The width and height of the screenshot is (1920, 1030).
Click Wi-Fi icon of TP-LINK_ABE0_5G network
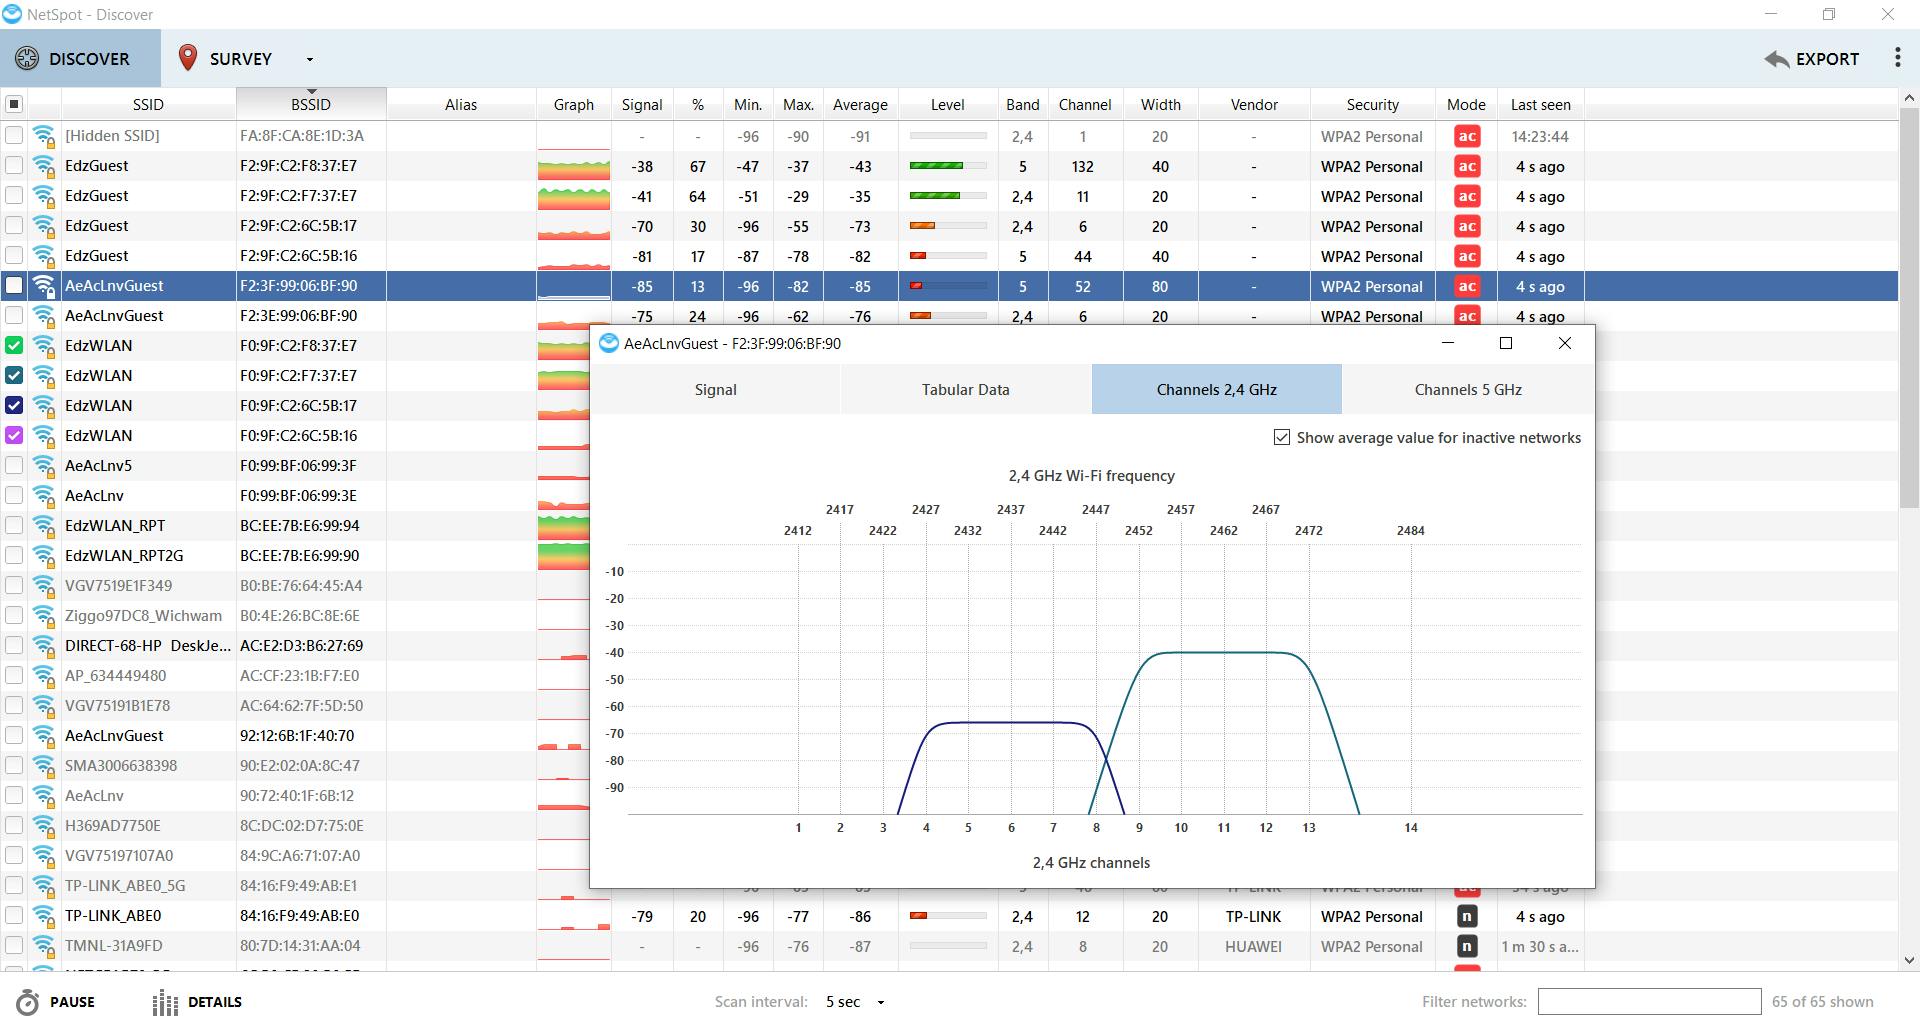tap(44, 886)
